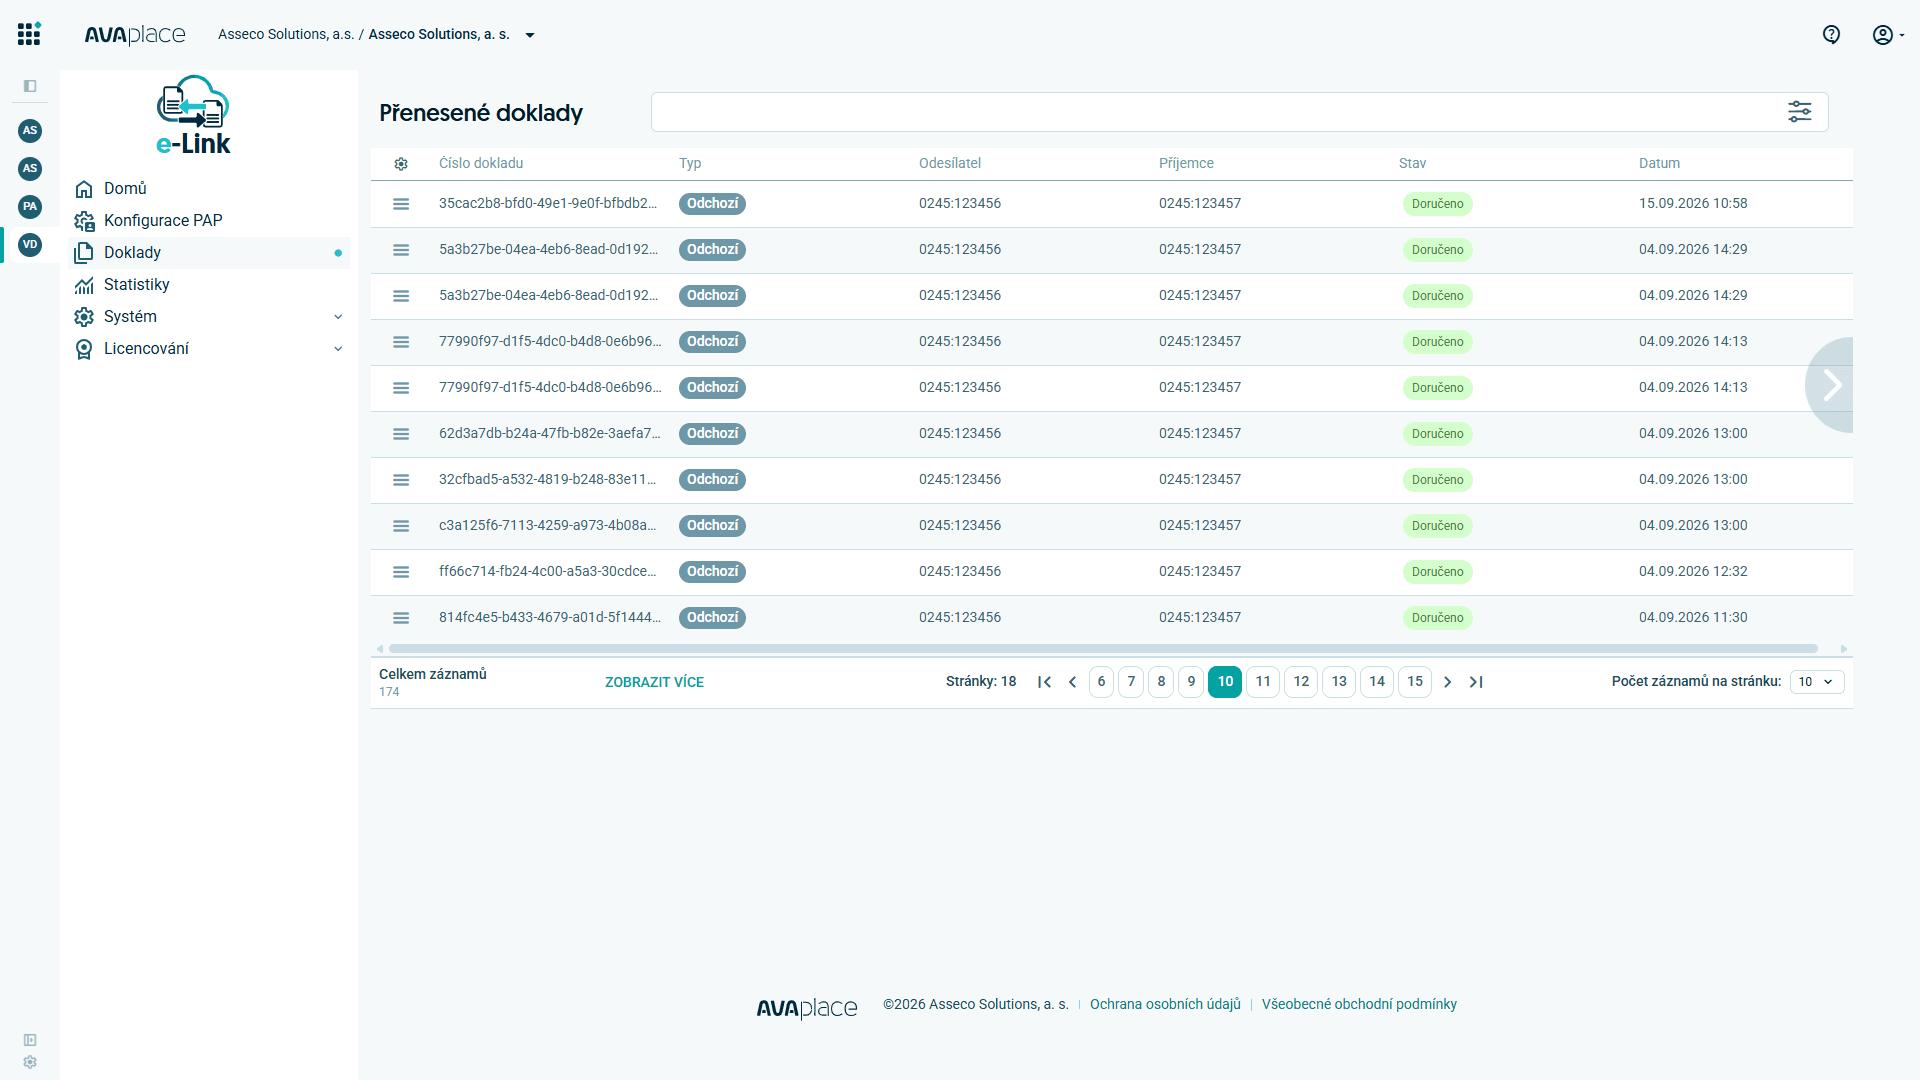Toggle the sidebar collapse icon at top-left
The height and width of the screenshot is (1080, 1920).
click(x=30, y=86)
